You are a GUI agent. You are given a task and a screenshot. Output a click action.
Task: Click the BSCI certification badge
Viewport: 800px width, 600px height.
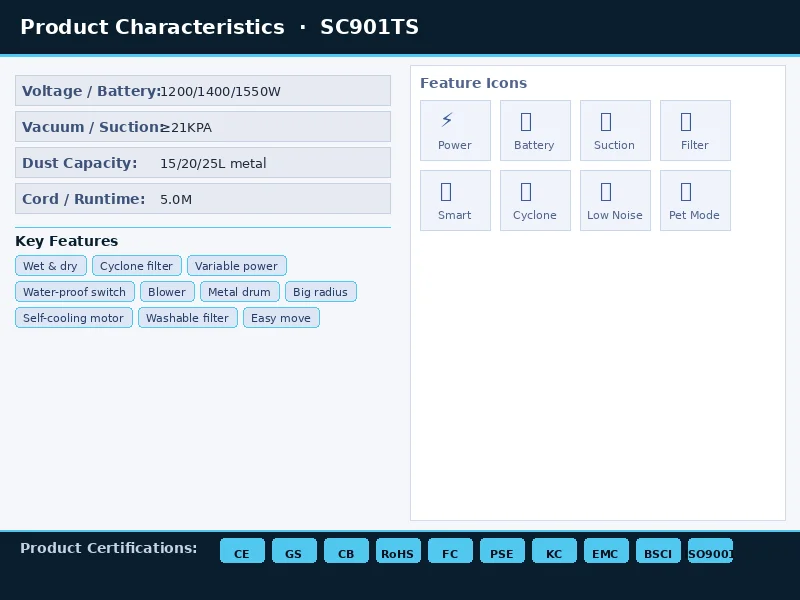tap(659, 551)
